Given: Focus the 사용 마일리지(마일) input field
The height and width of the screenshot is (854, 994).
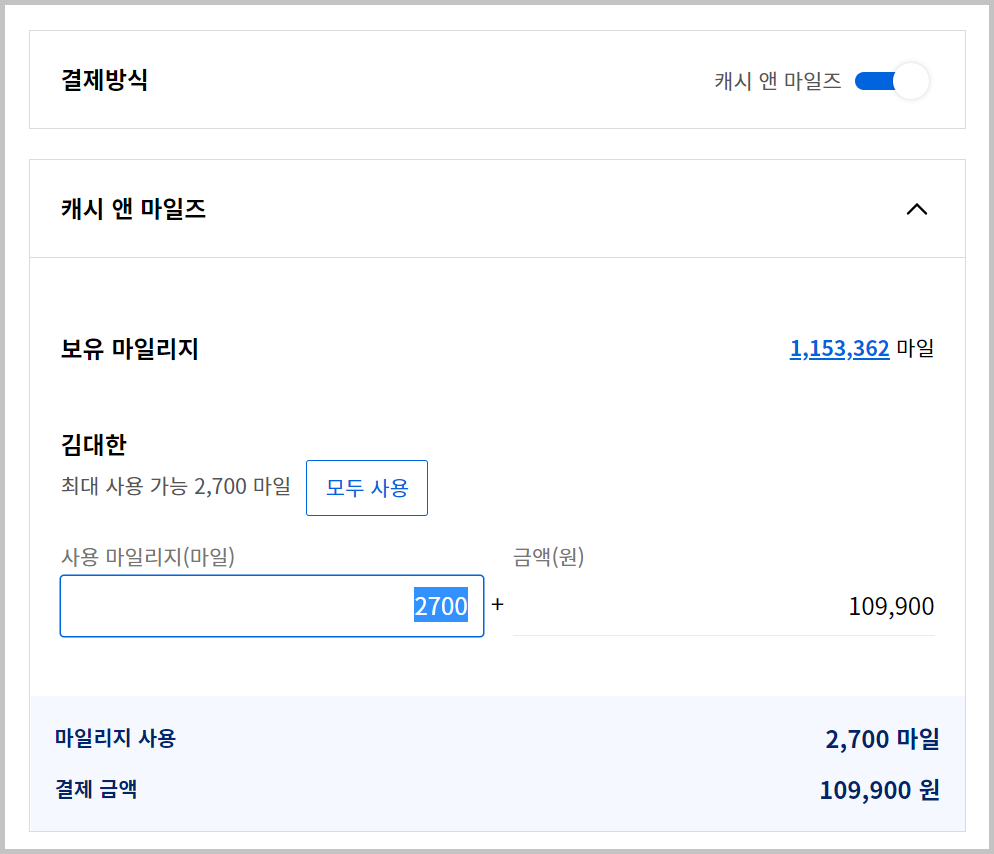Looking at the screenshot, I should pyautogui.click(x=272, y=606).
